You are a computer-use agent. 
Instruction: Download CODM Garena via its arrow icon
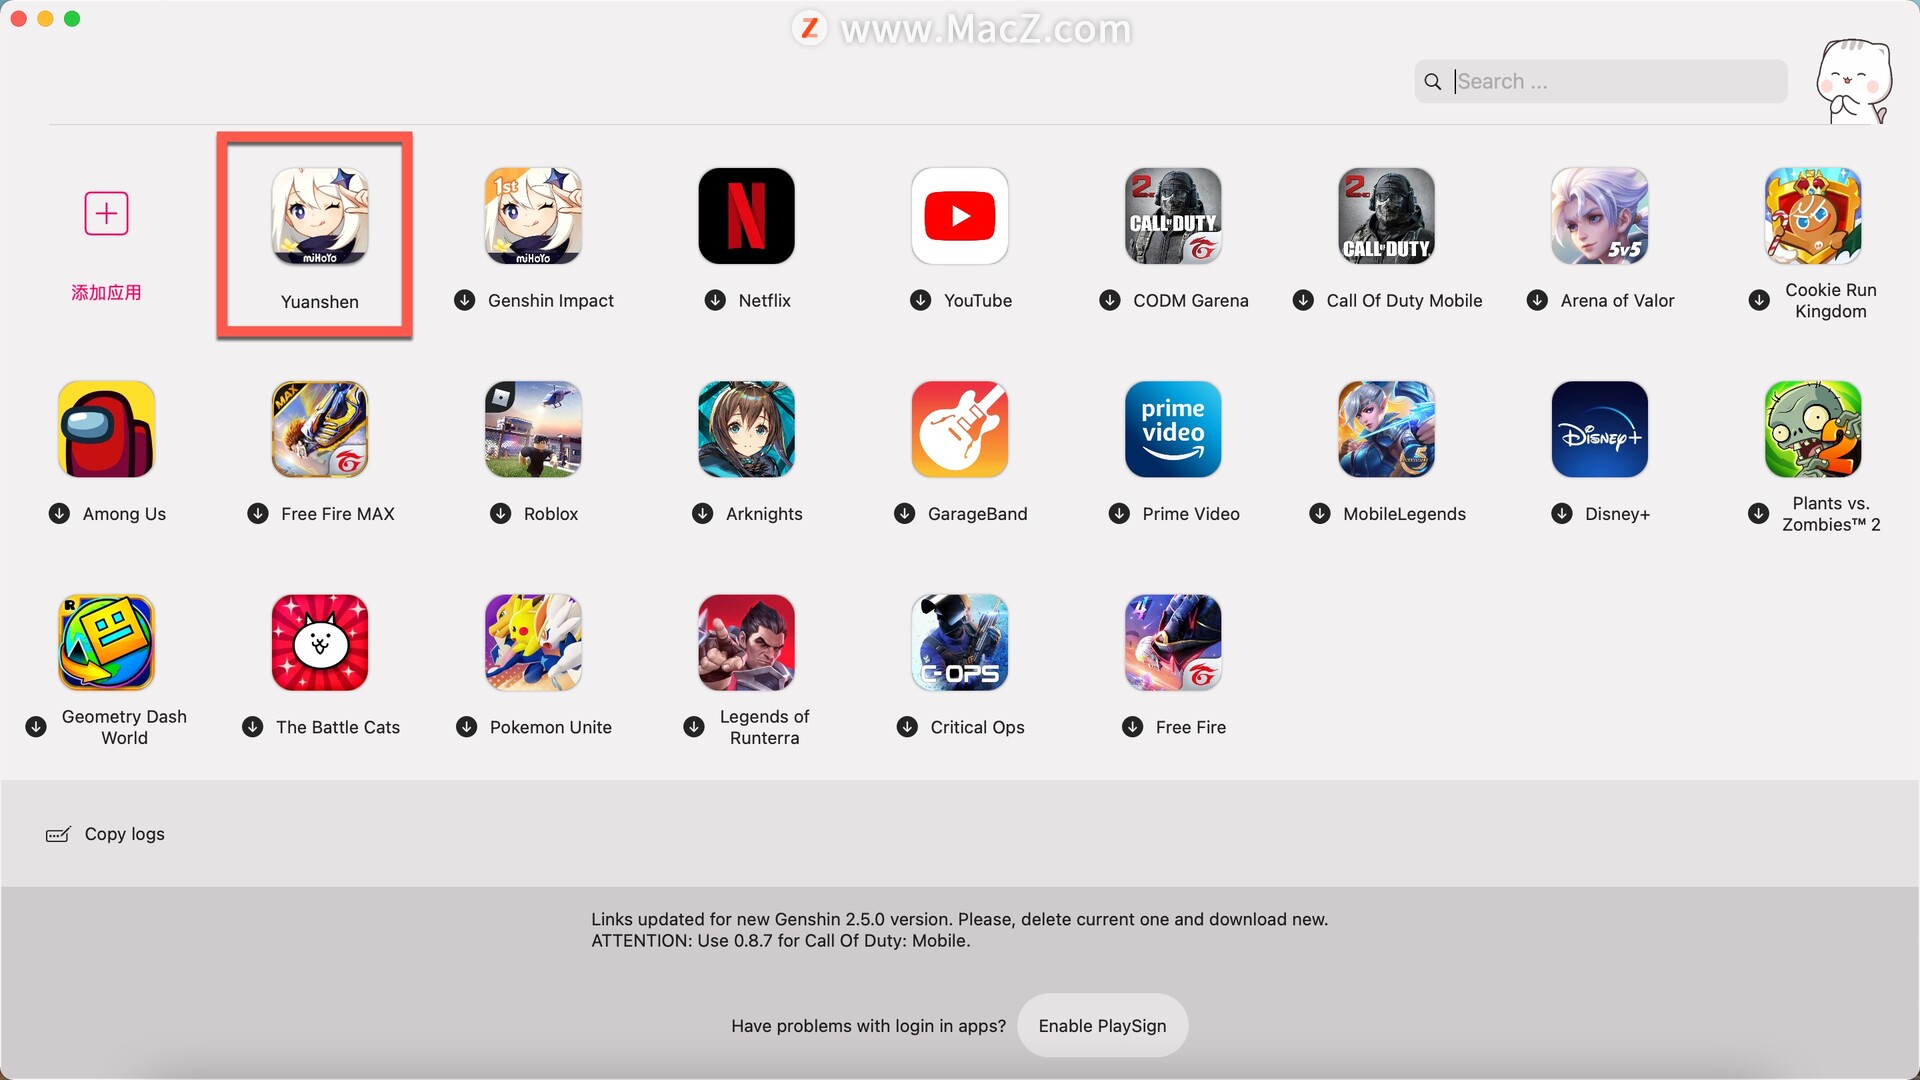pyautogui.click(x=1110, y=300)
